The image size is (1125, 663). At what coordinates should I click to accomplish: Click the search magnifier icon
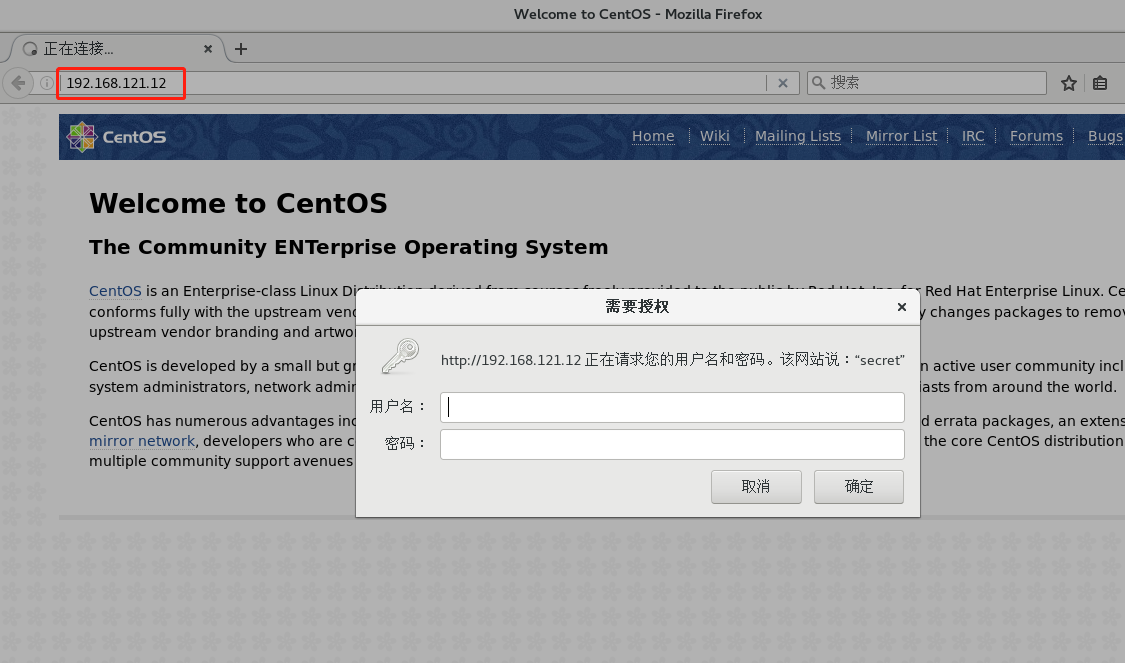[x=818, y=83]
